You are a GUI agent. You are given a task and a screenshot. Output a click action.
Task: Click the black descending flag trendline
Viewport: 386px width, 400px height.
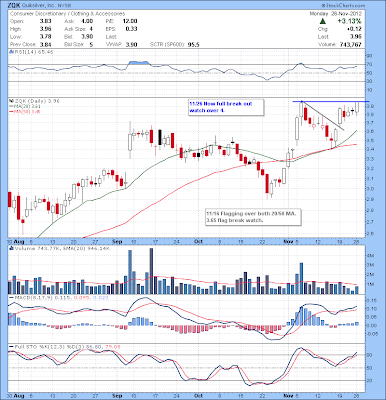point(324,116)
